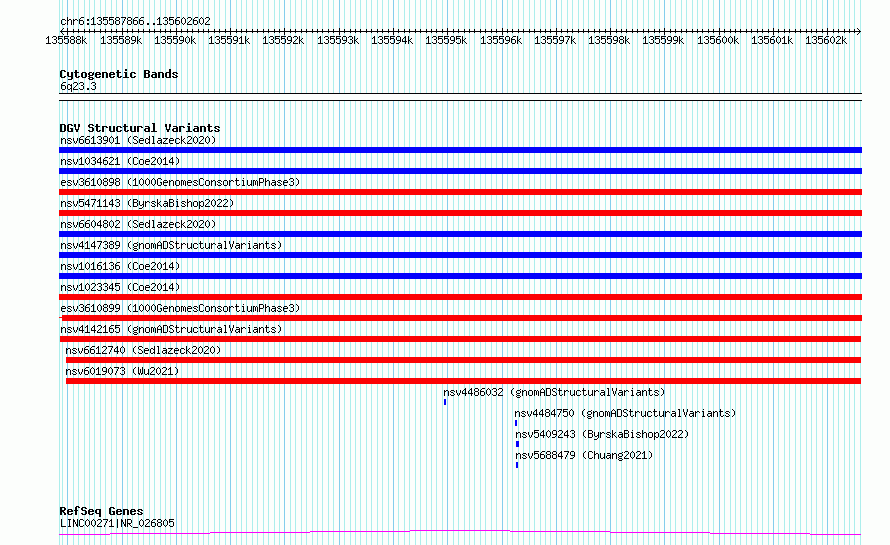Click the 135589k ruler label
The image size is (890, 545).
121,40
